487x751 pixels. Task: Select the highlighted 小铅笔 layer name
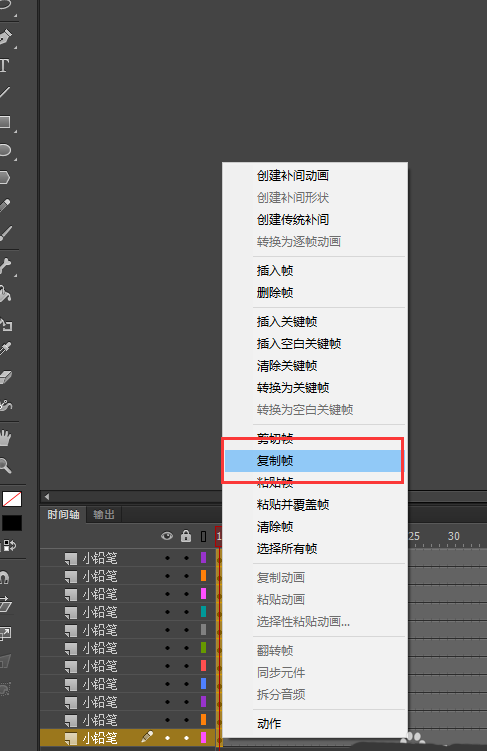coord(100,738)
